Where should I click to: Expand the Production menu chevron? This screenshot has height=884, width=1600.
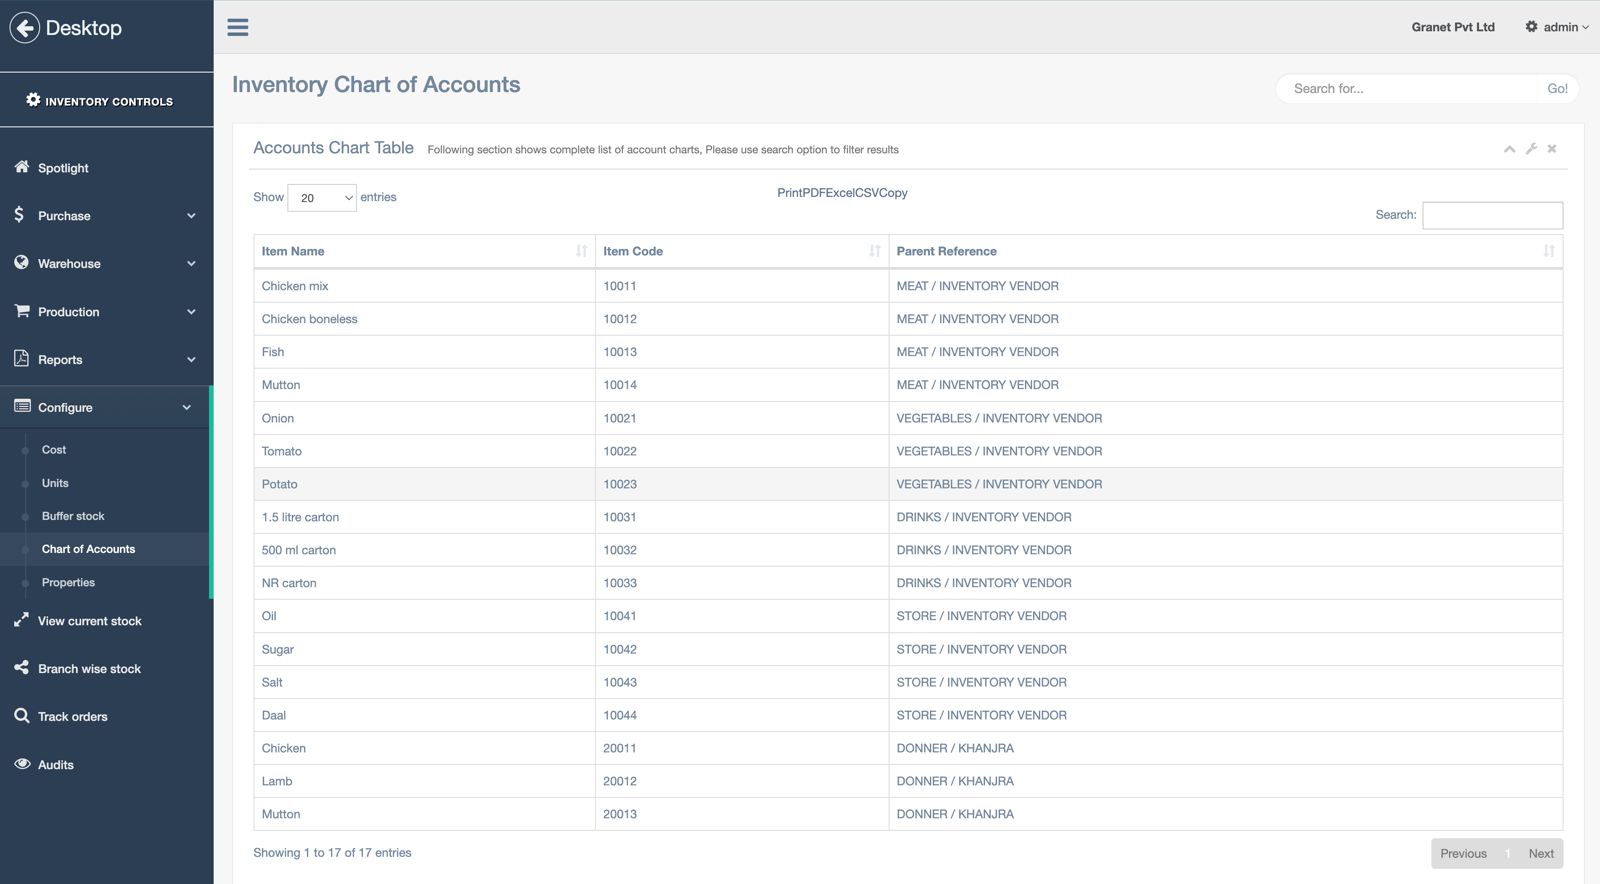(x=191, y=312)
